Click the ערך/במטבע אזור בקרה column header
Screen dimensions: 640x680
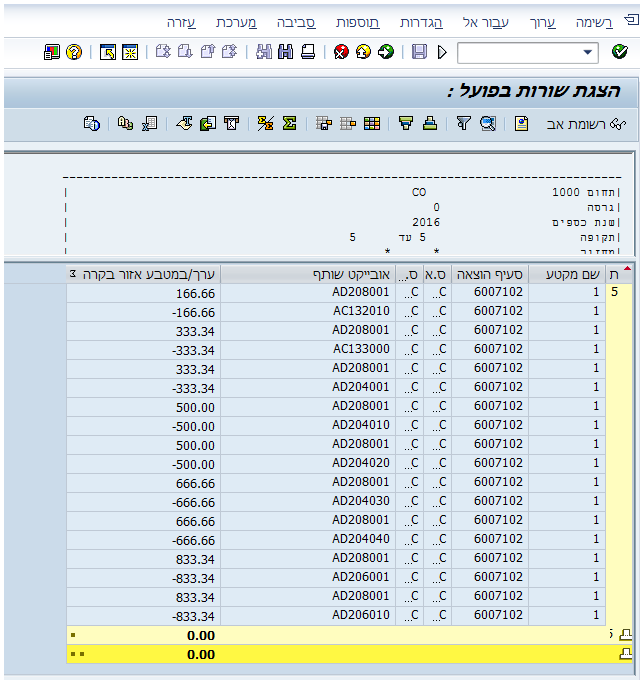click(144, 274)
